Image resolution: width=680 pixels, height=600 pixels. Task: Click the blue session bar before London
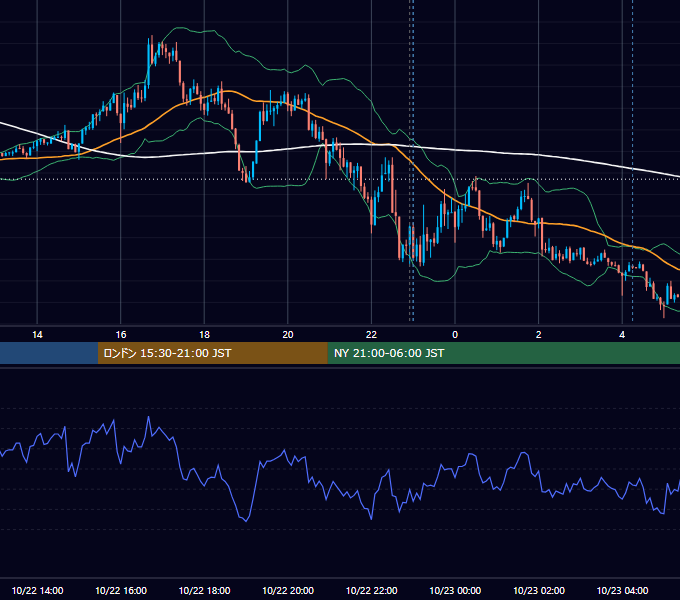tap(49, 353)
